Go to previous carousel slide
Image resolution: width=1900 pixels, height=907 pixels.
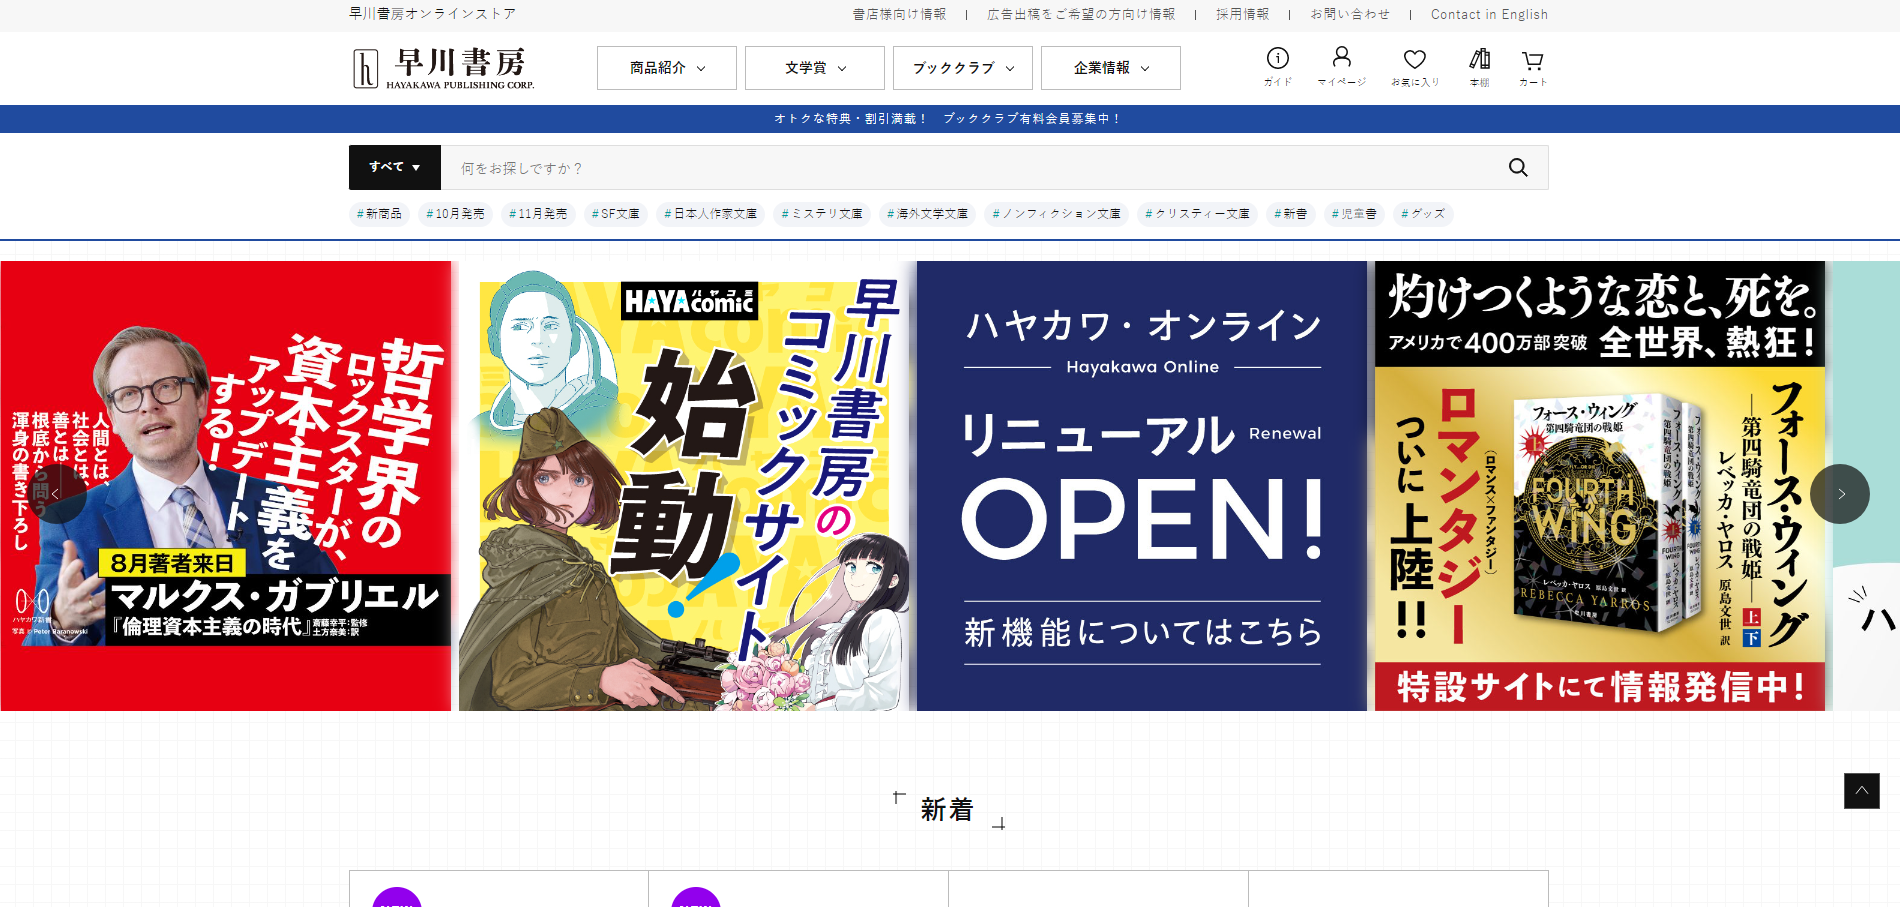(x=57, y=494)
